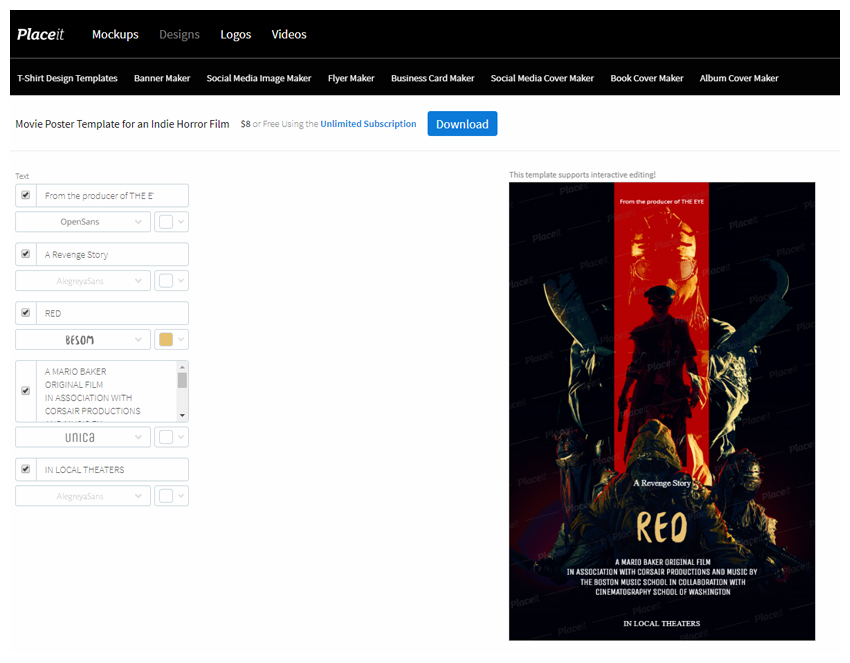The image size is (850, 663).
Task: Select the Videos menu item
Action: tap(289, 34)
